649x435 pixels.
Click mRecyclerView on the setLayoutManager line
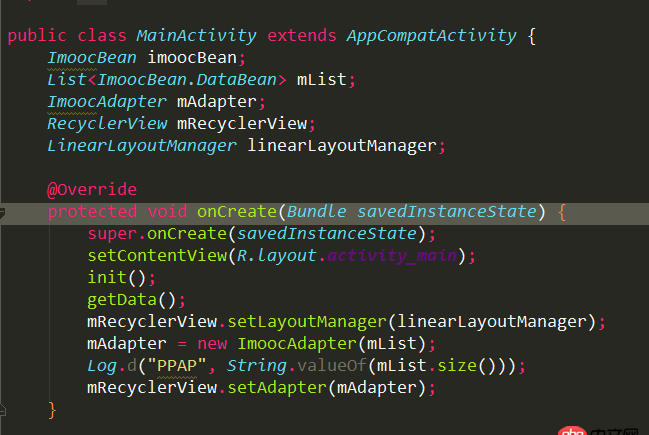(152, 322)
